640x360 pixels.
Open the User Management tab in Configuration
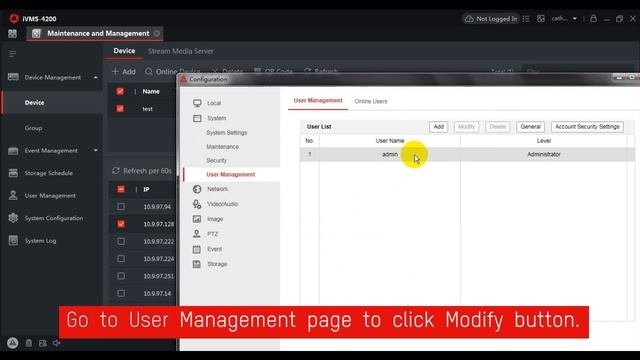click(x=318, y=101)
